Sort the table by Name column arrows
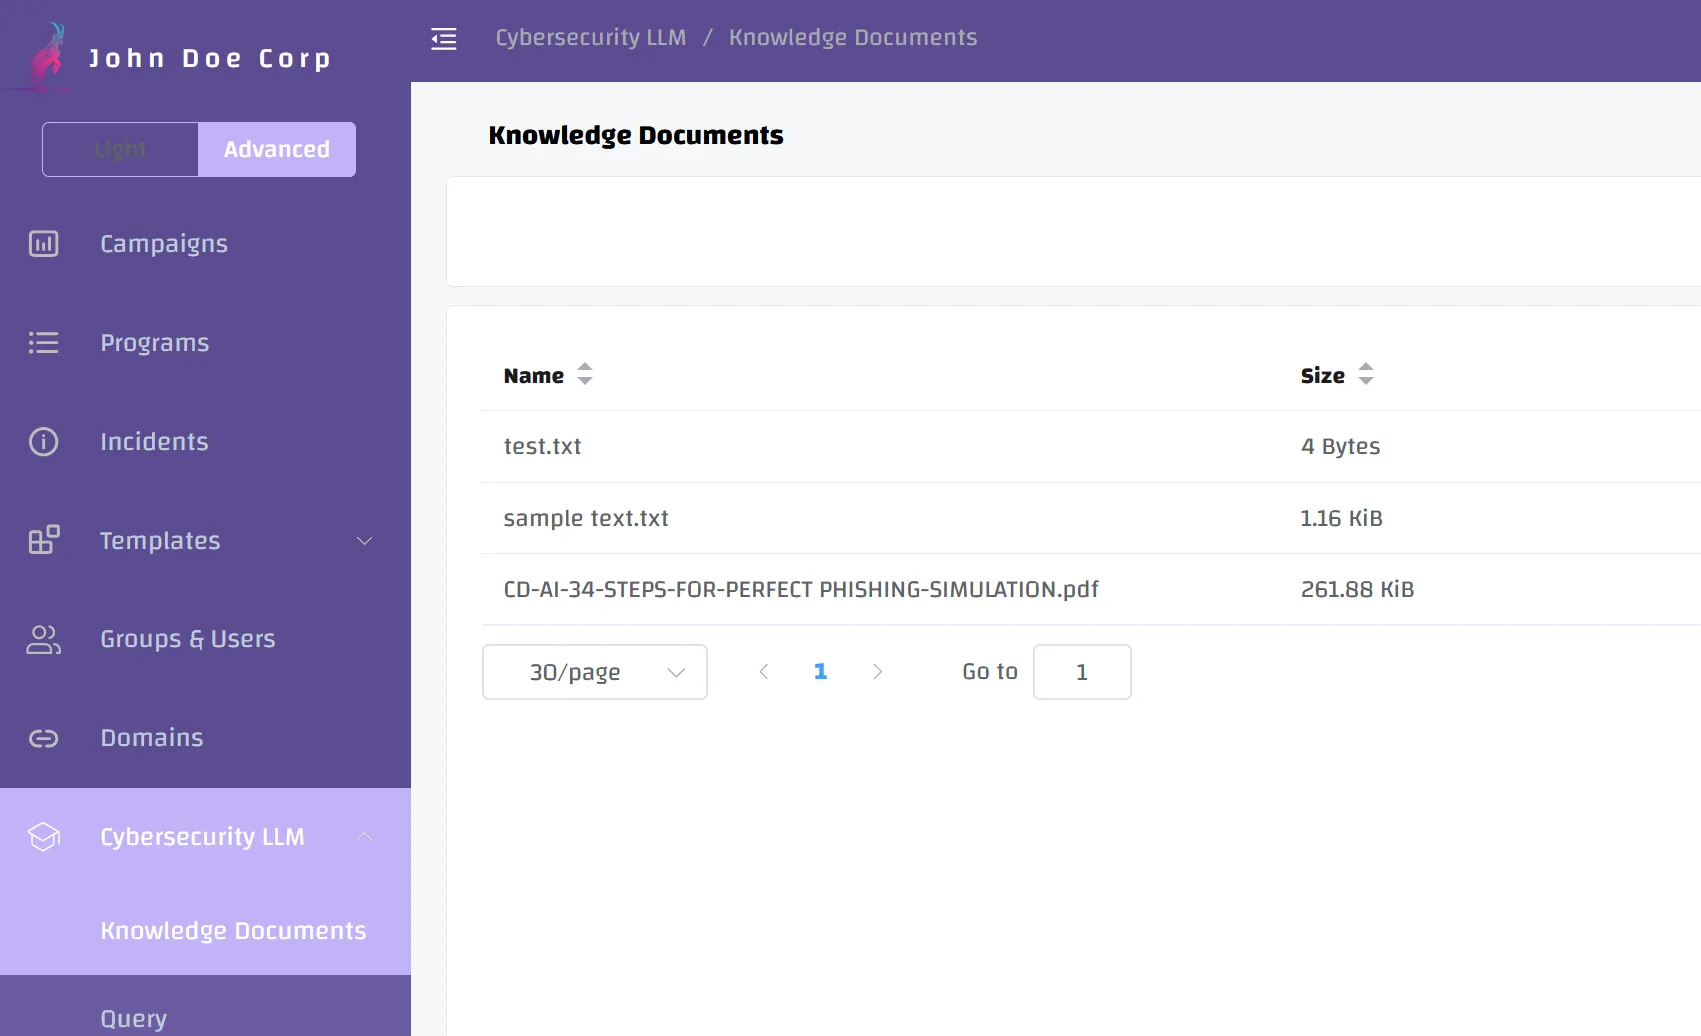 585,374
